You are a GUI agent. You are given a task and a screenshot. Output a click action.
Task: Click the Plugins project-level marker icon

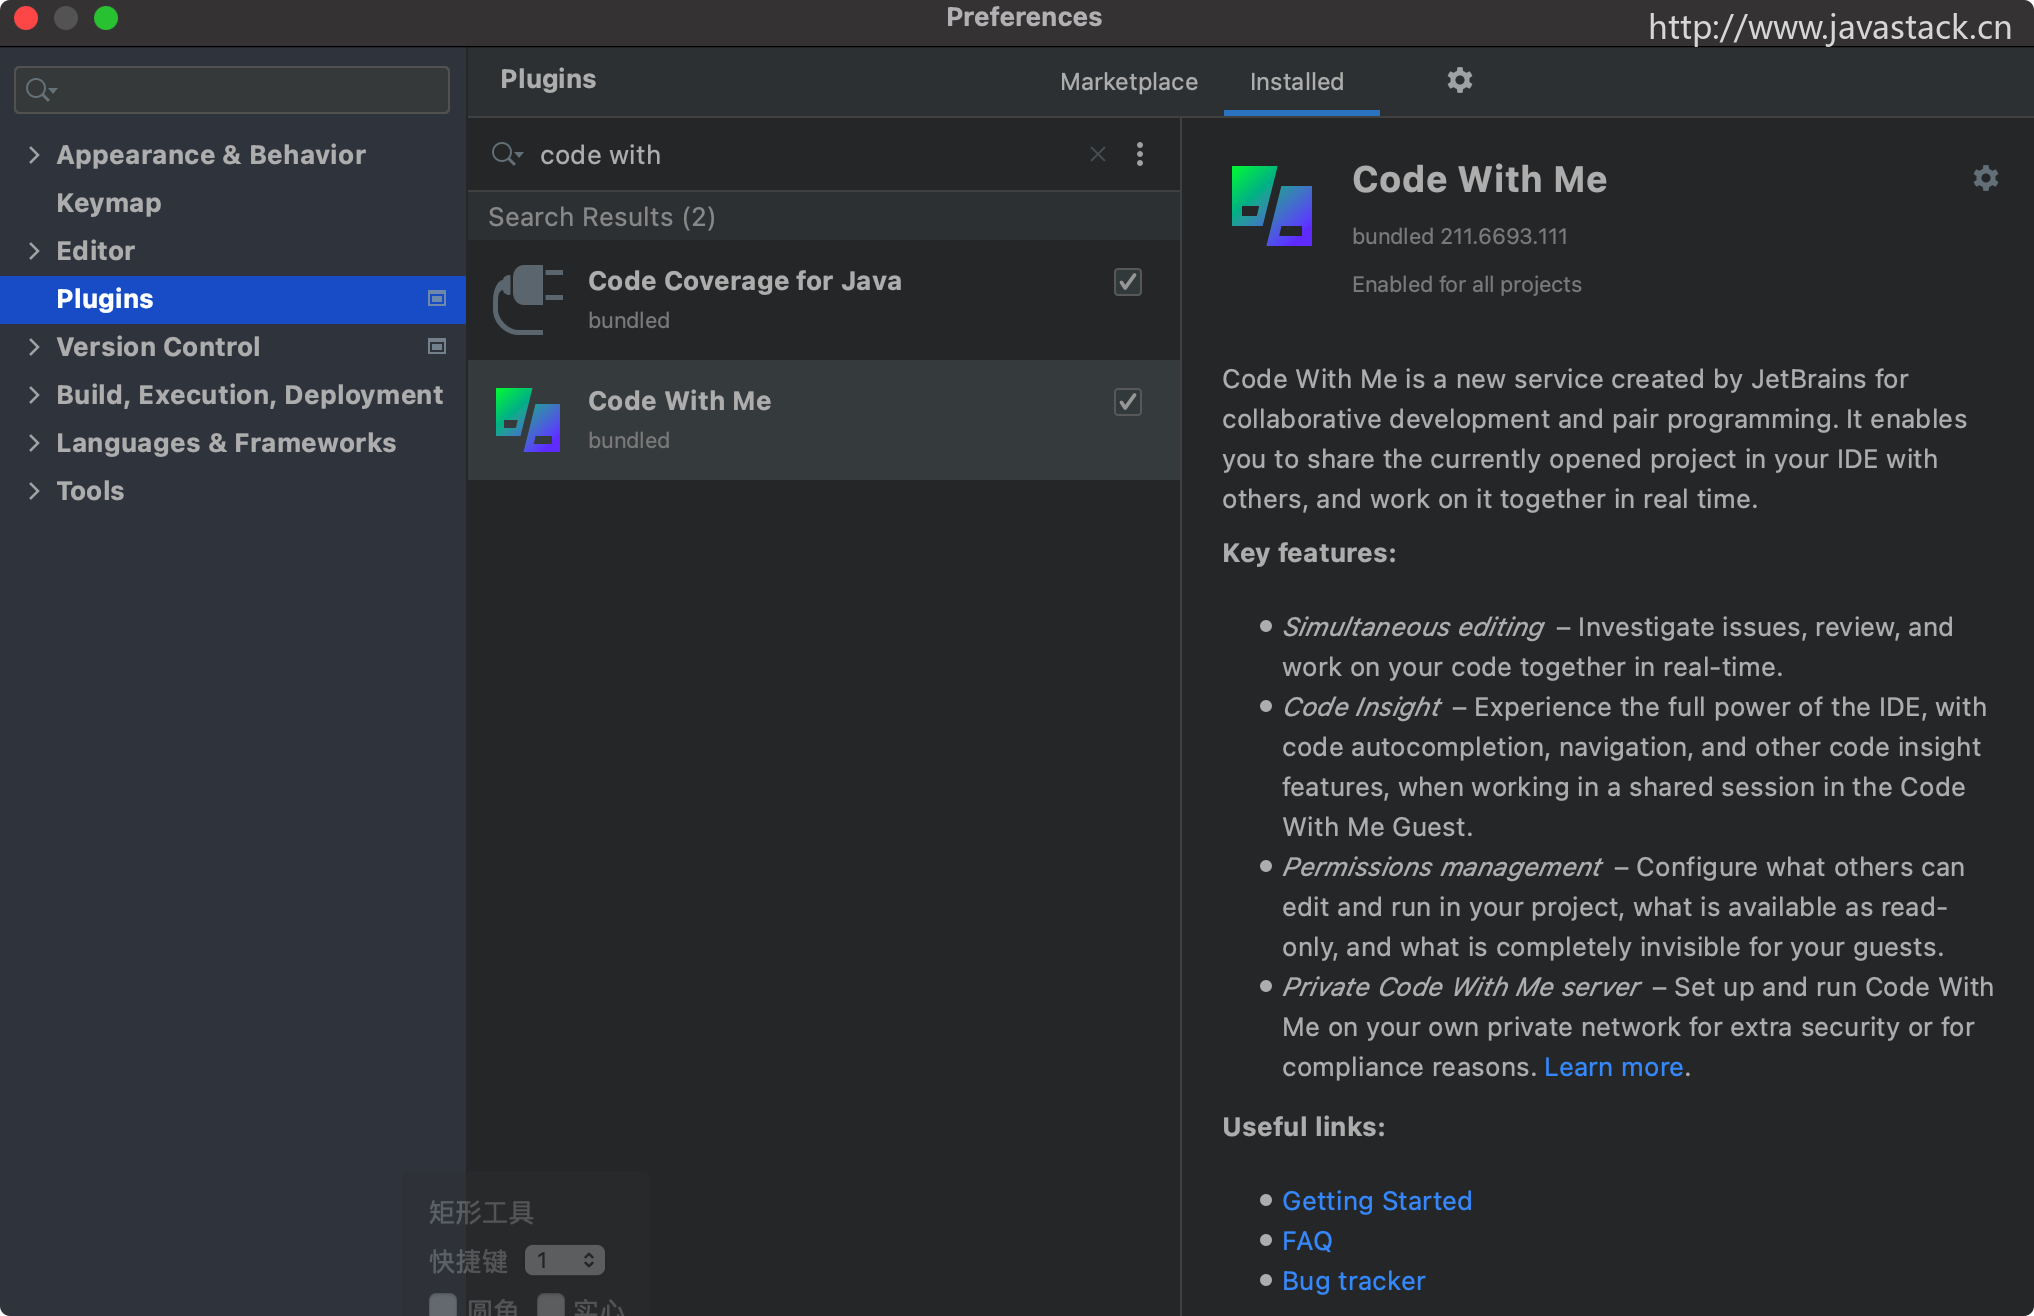click(437, 299)
